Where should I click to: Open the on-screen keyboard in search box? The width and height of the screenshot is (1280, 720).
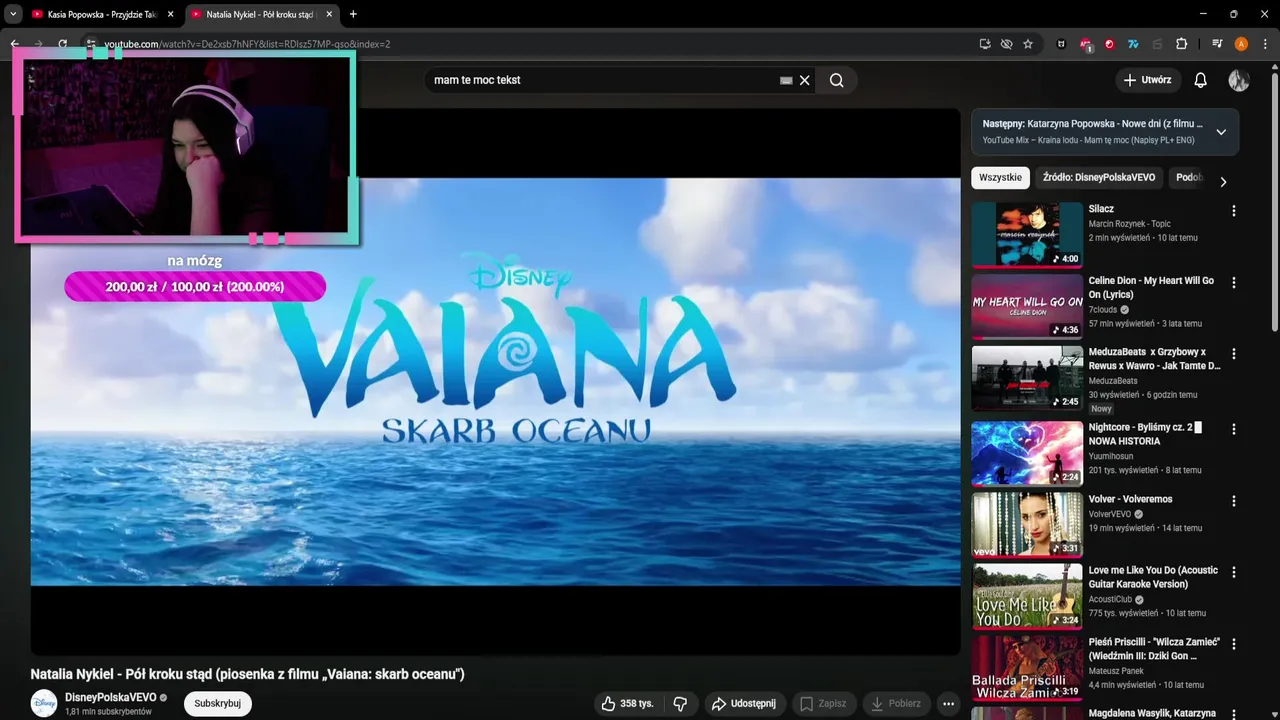[786, 80]
